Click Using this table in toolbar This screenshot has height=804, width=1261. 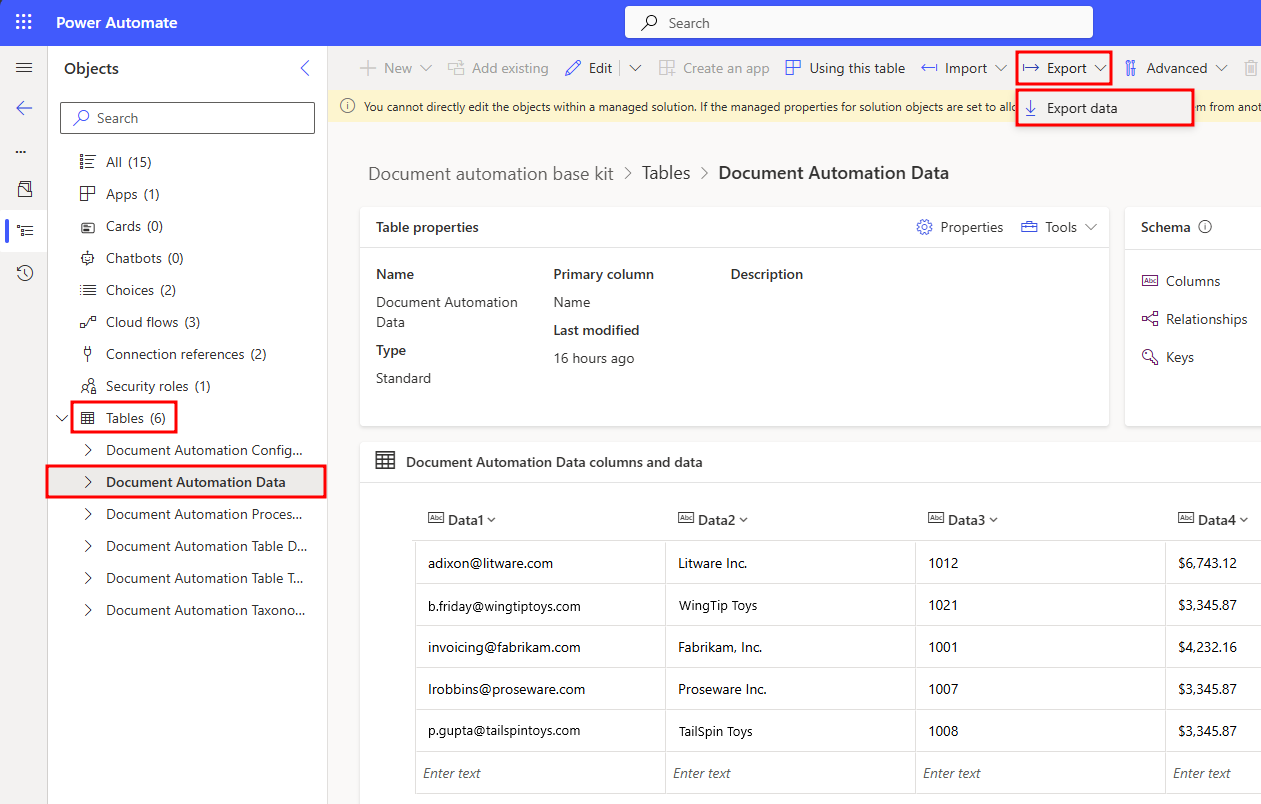(x=845, y=68)
